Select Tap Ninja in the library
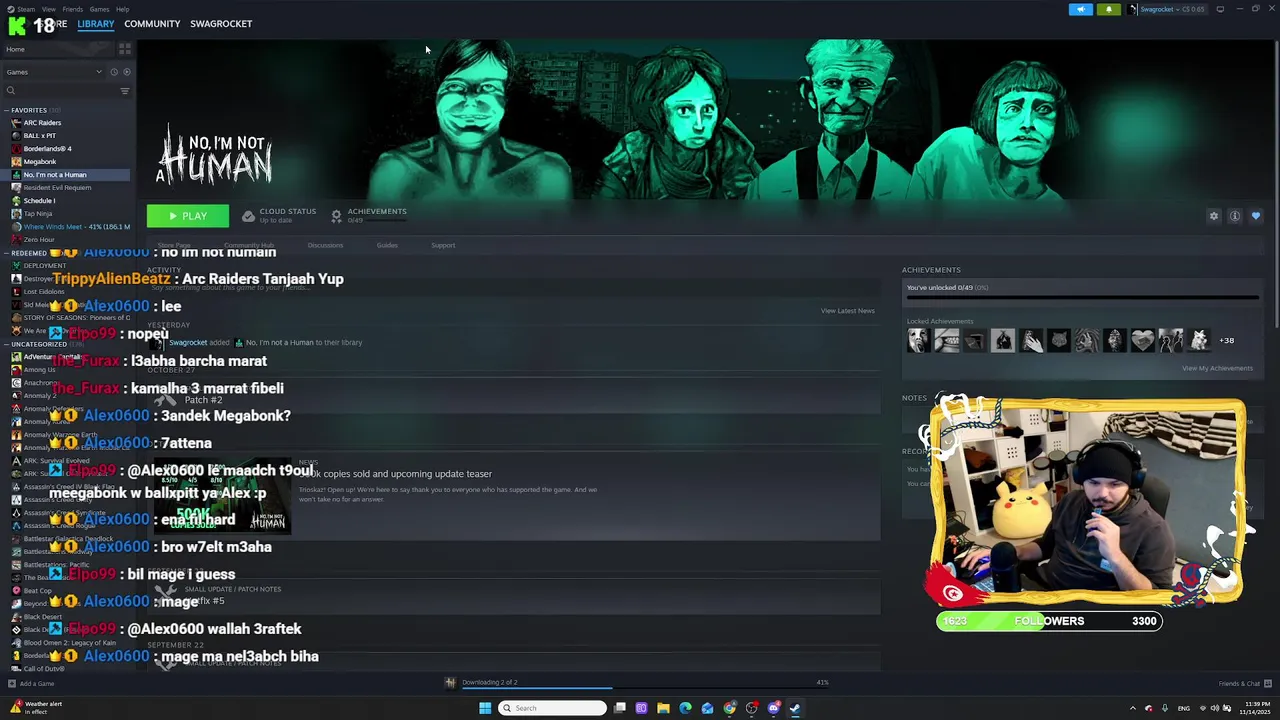 pos(38,214)
